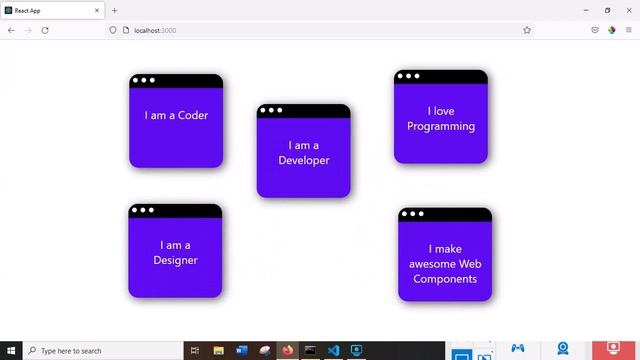
Task: Click the blue gamepad icon in overlay
Action: coord(518,348)
